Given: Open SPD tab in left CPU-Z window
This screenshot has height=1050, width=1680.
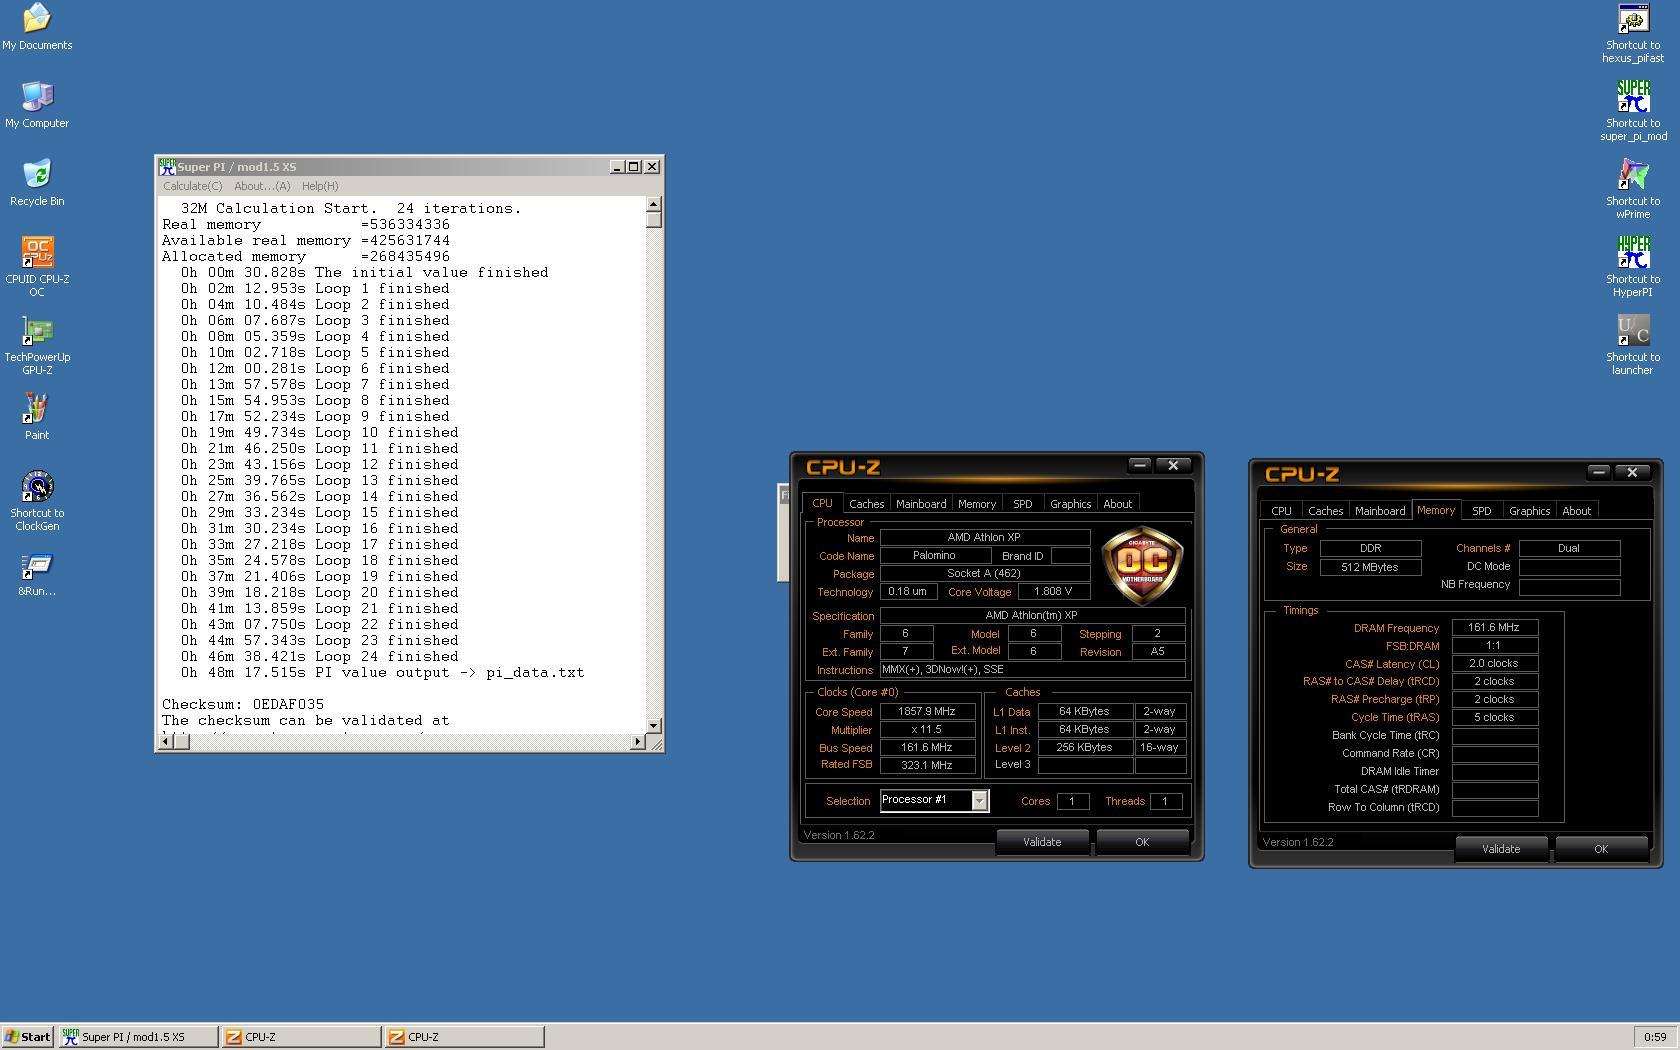Looking at the screenshot, I should (1022, 504).
